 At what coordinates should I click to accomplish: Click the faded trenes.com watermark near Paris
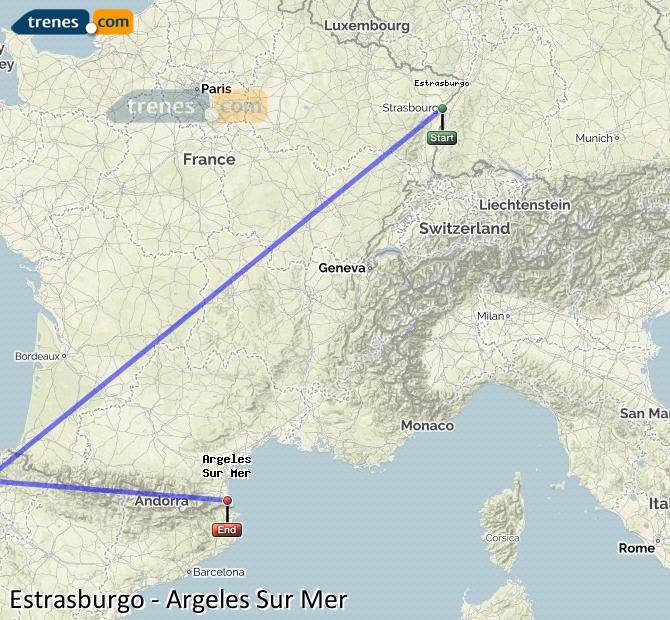tap(188, 106)
